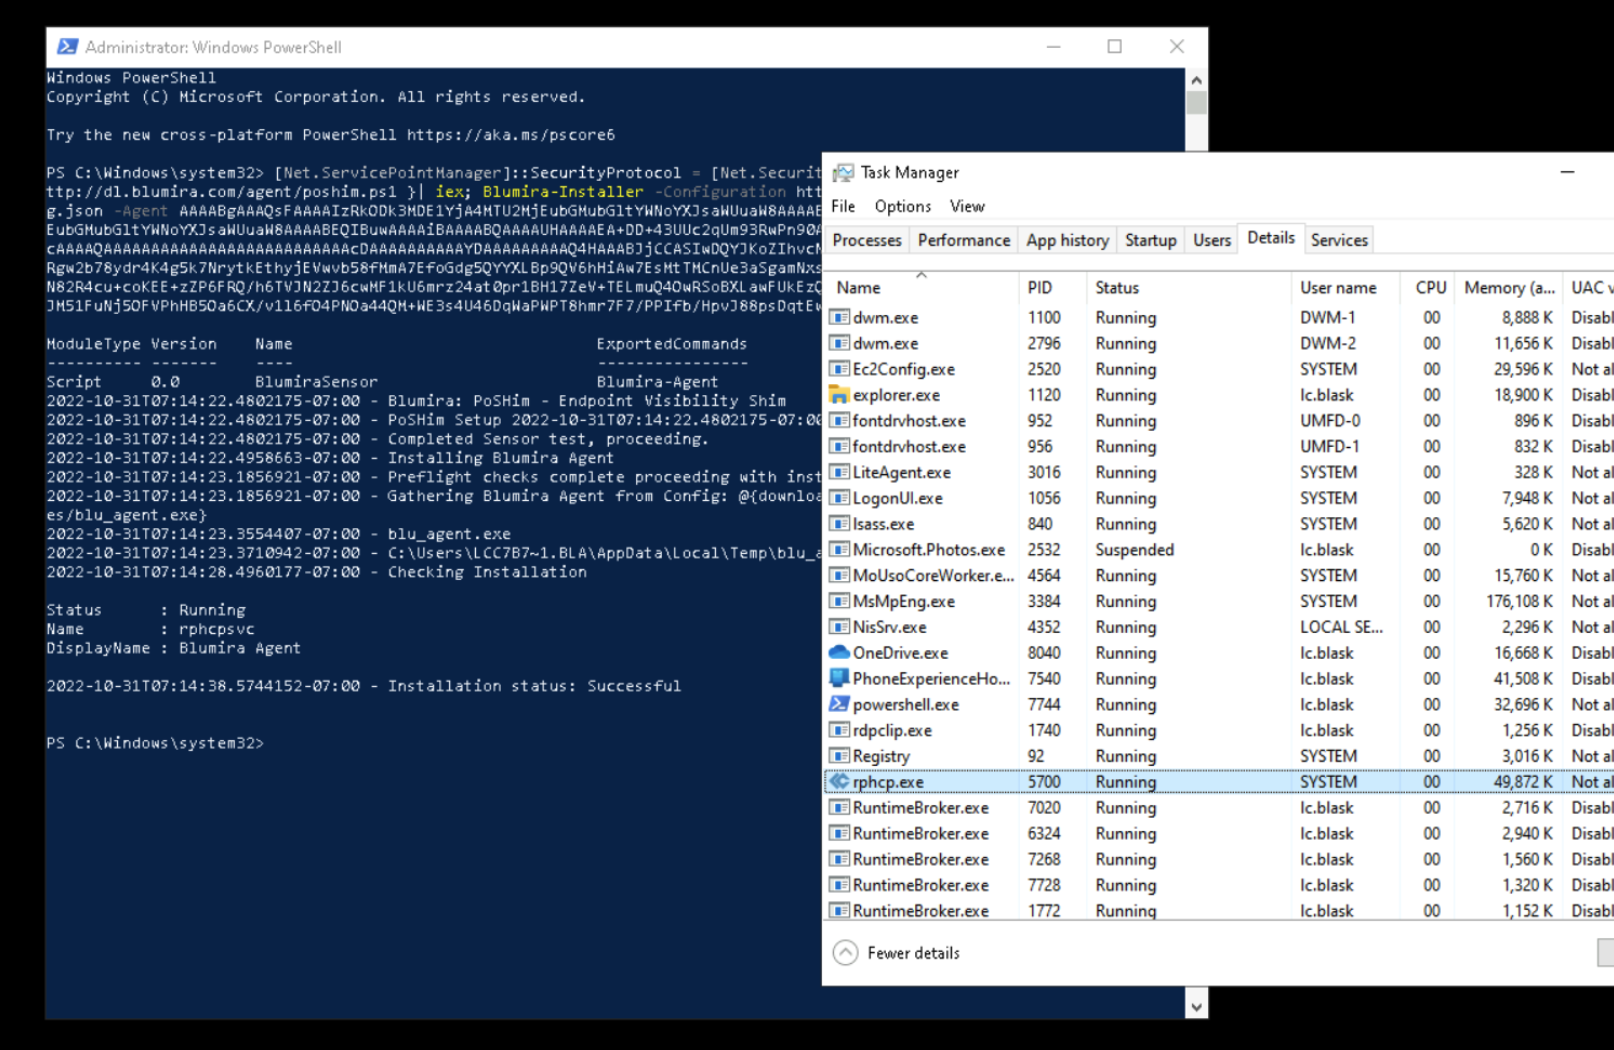Switch to the Performance tab

coord(963,240)
